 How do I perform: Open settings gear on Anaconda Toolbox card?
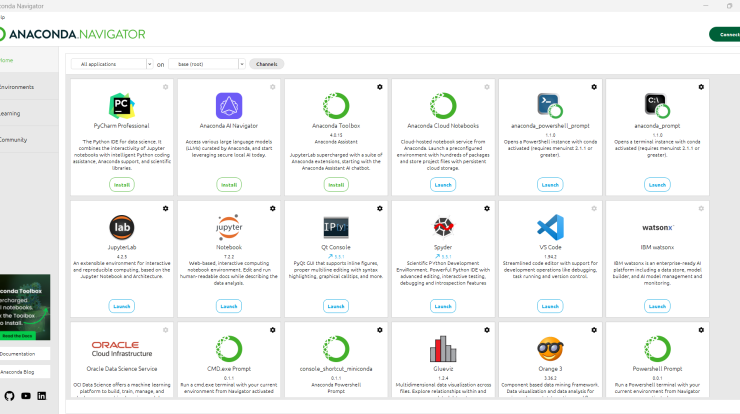380,87
